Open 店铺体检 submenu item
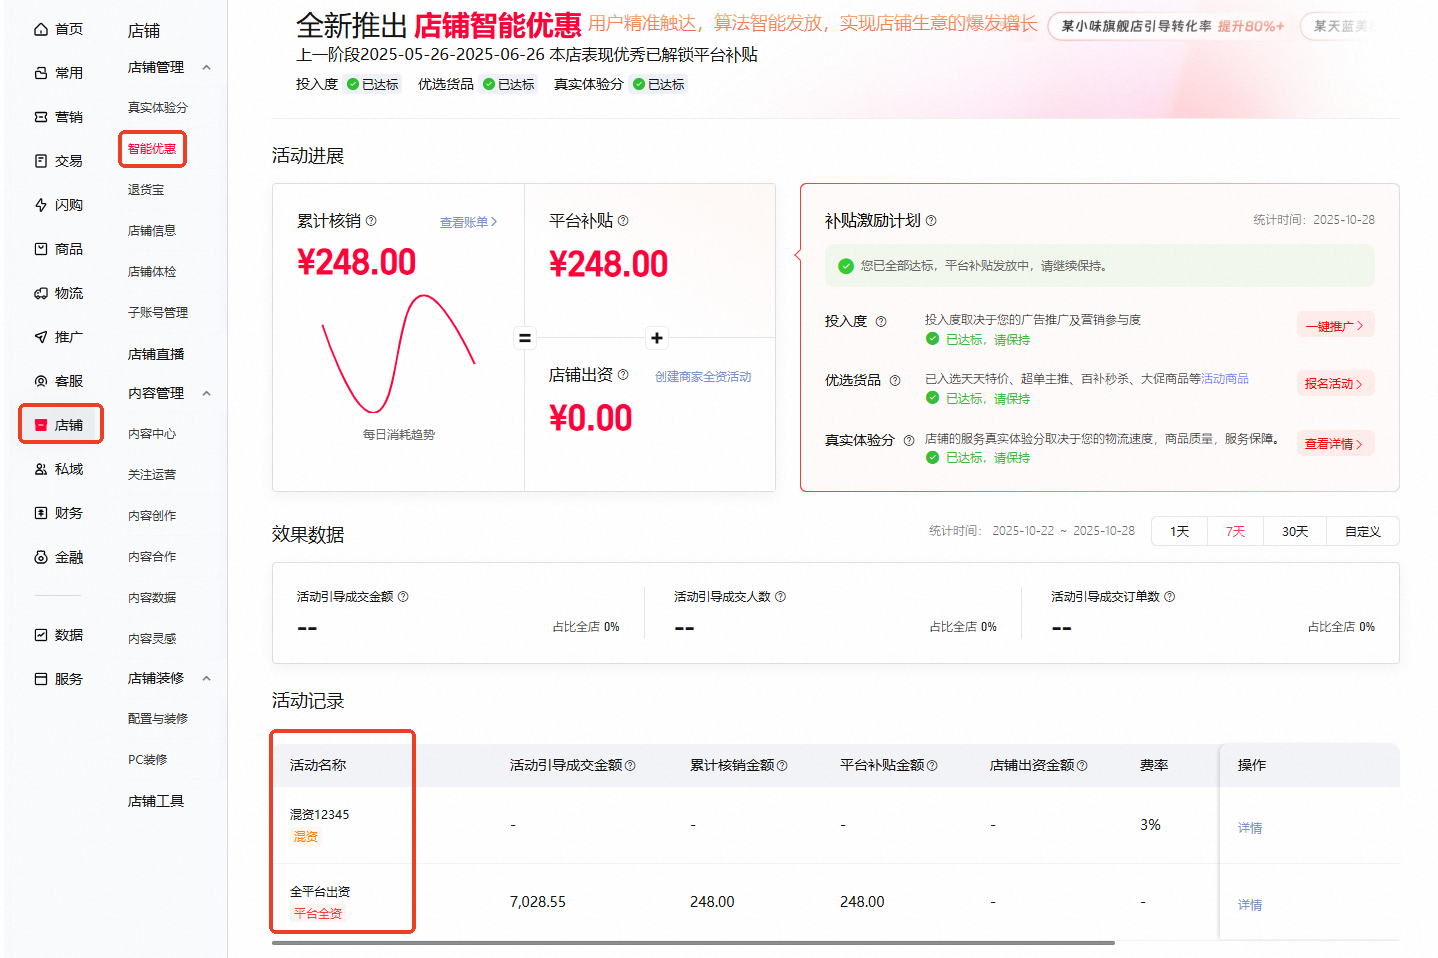Screen dimensions: 1438x958 (152, 272)
